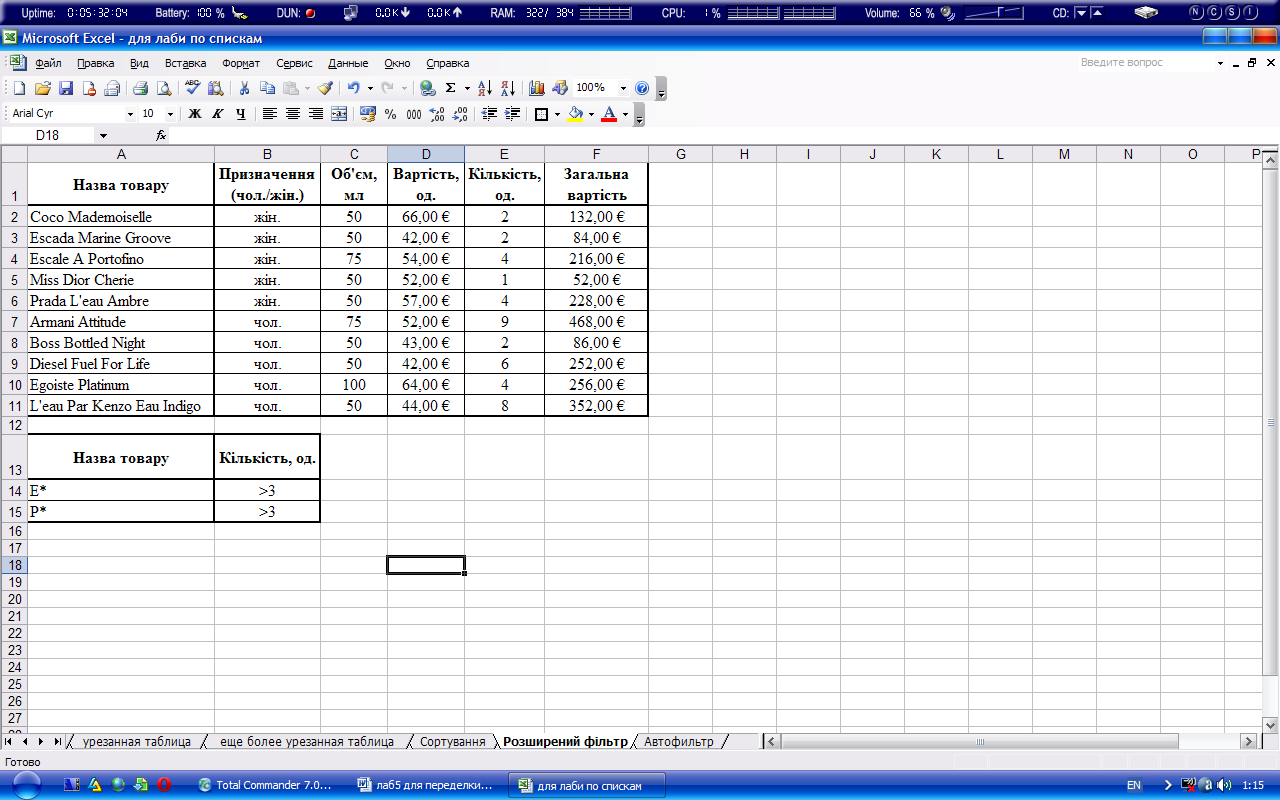Click the Open file folder icon
The height and width of the screenshot is (800, 1280).
(42, 88)
